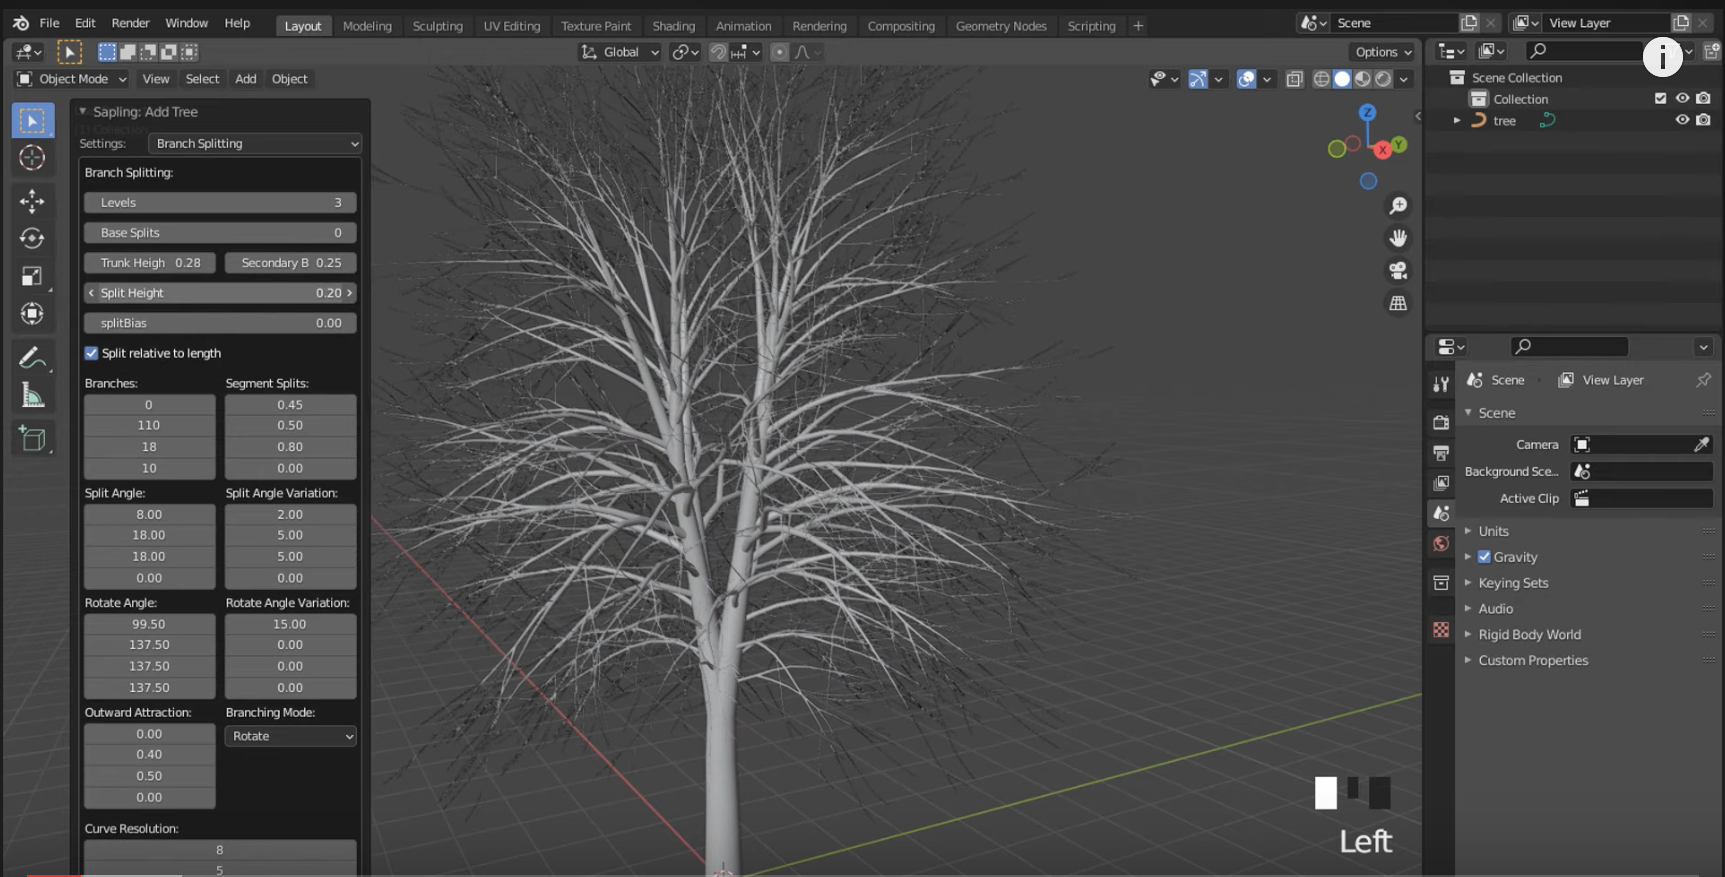Open the Render menu
Image resolution: width=1725 pixels, height=877 pixels.
tap(130, 23)
